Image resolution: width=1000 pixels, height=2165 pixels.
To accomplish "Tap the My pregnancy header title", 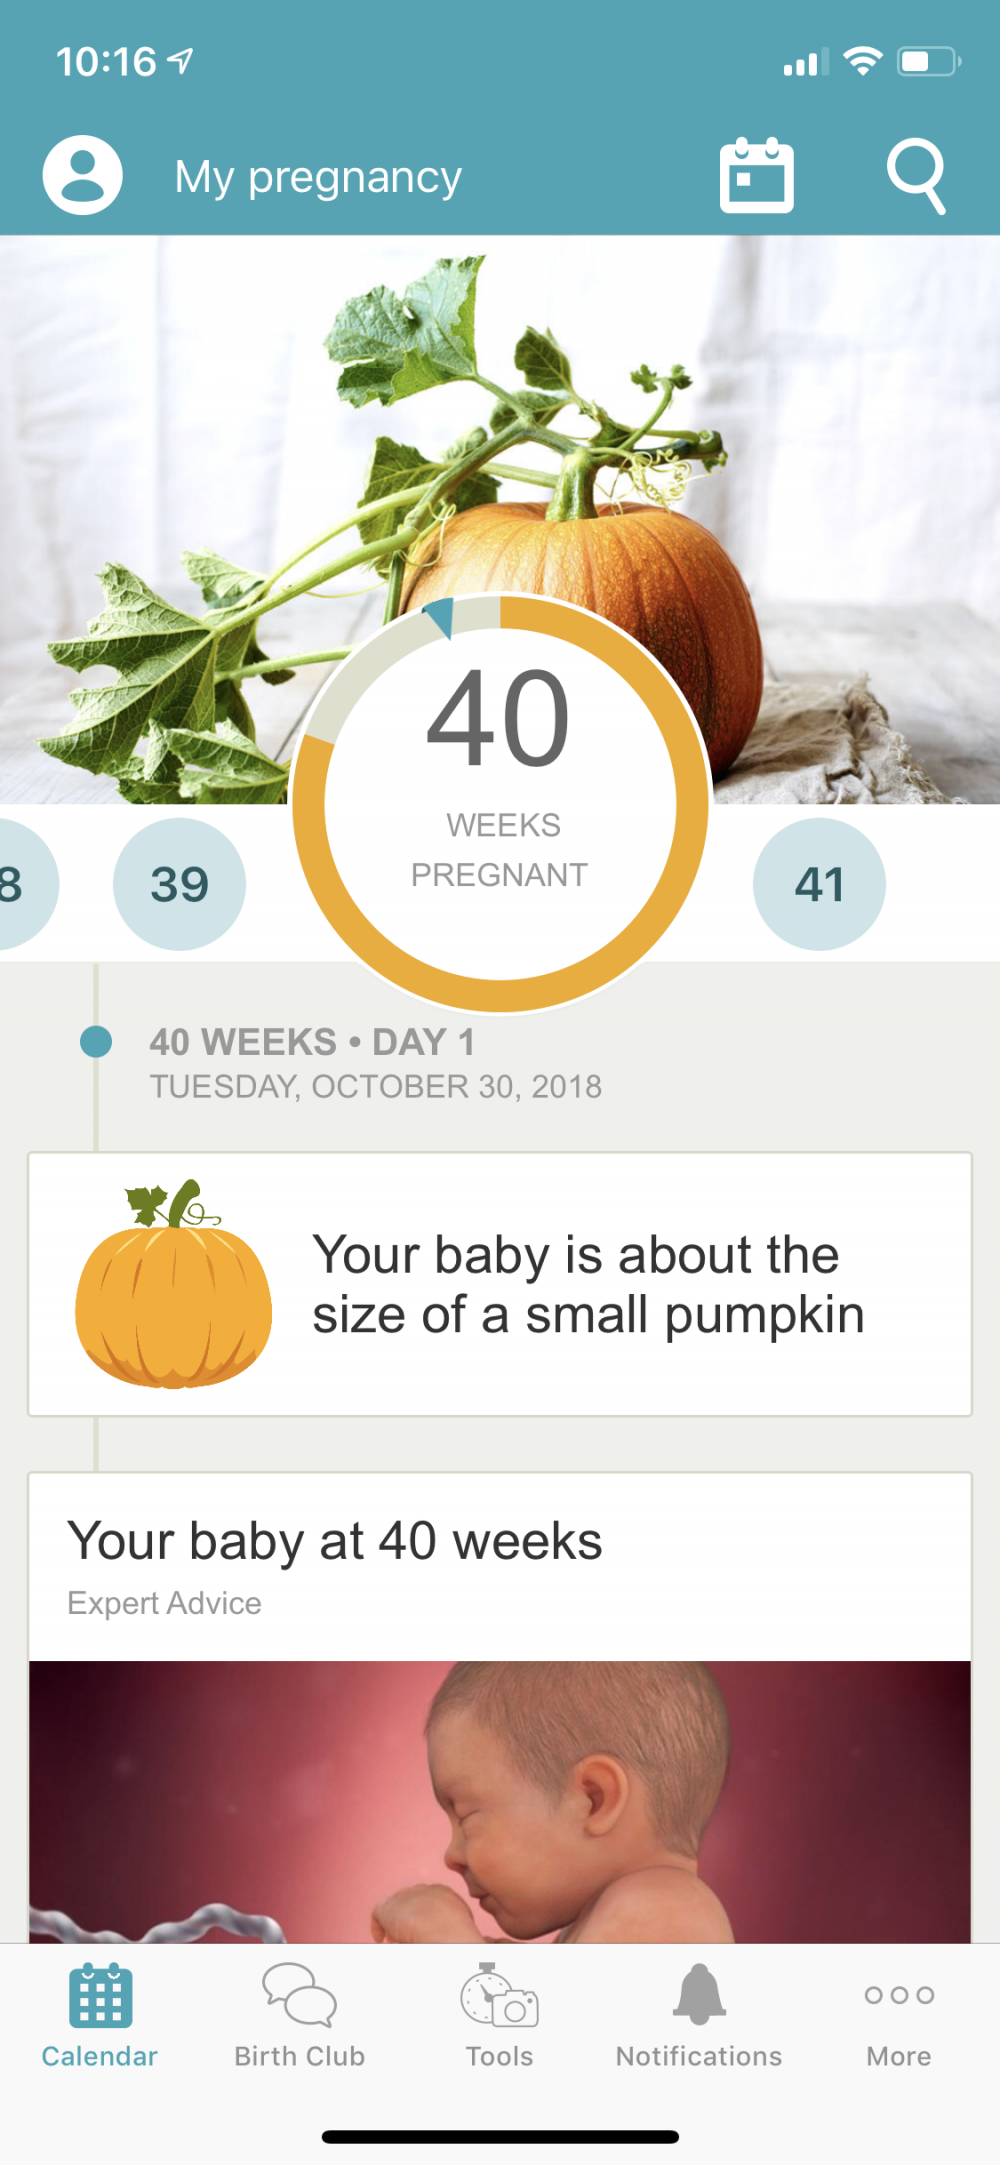I will 318,177.
